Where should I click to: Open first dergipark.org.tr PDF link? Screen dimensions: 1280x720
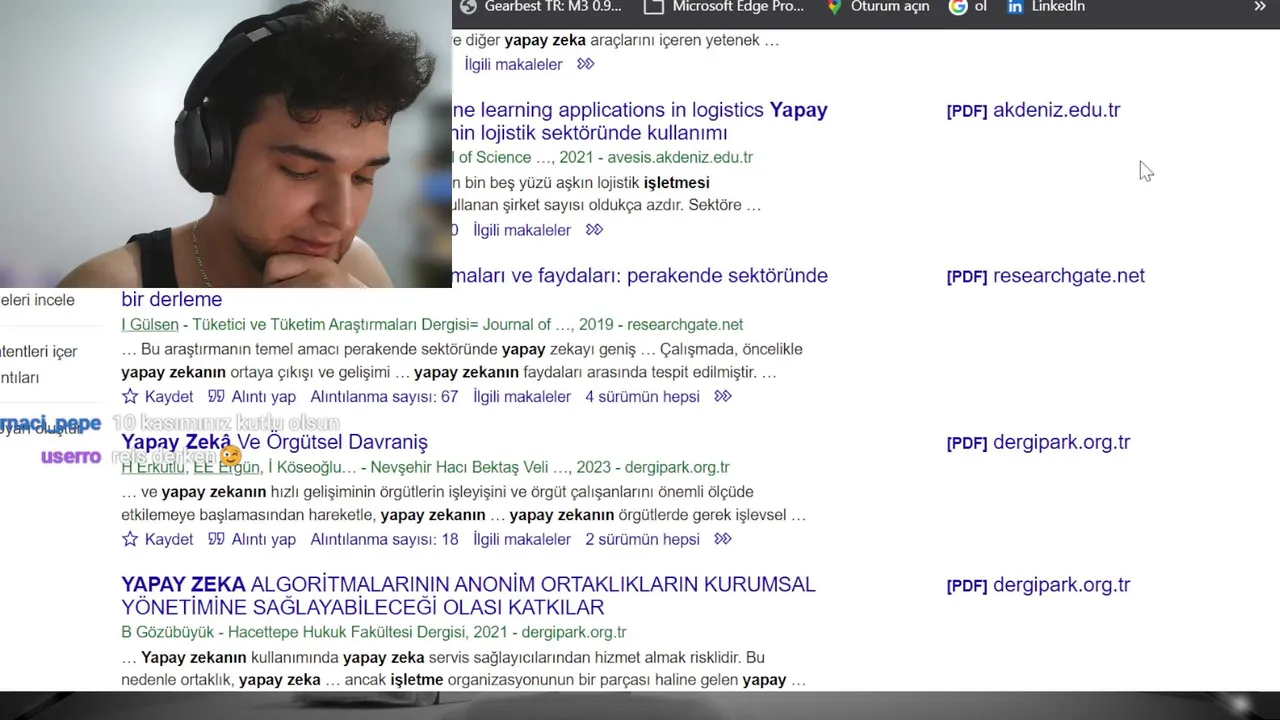[x=1038, y=442]
